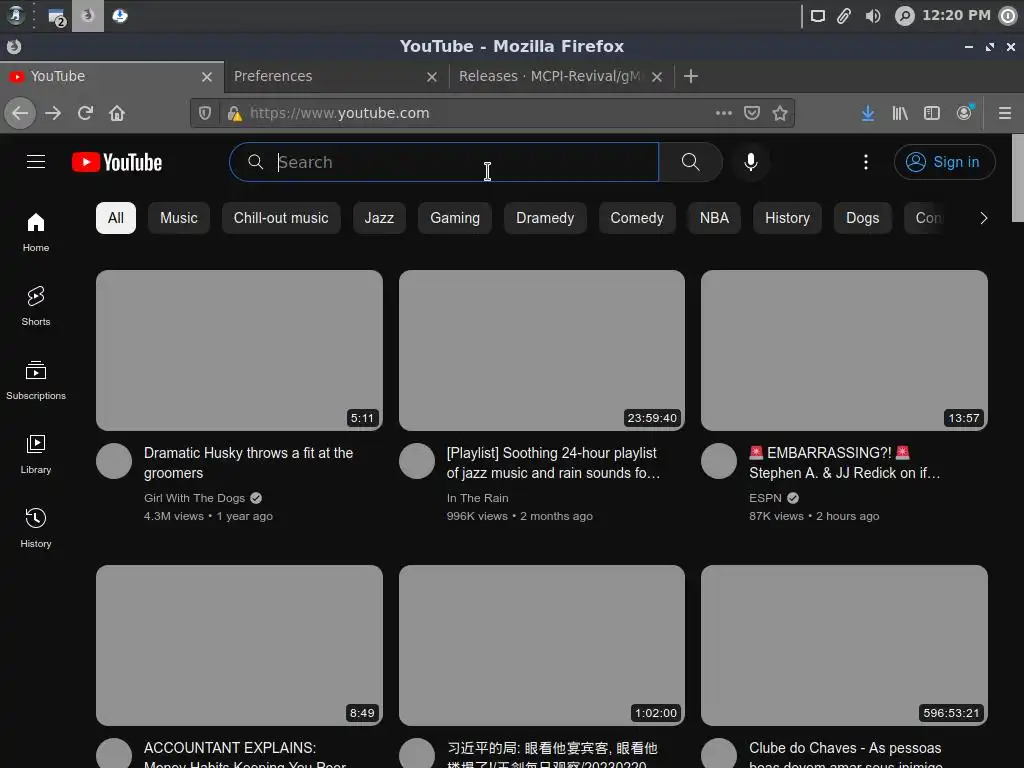This screenshot has height=768, width=1024.
Task: Show Firefox downloads panel
Action: coord(868,113)
